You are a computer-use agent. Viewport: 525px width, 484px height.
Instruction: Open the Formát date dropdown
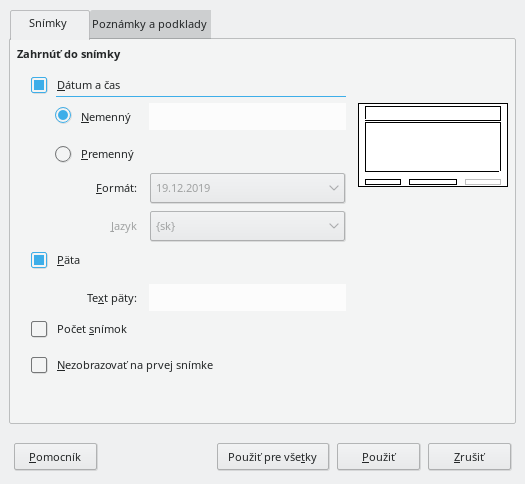click(x=247, y=188)
